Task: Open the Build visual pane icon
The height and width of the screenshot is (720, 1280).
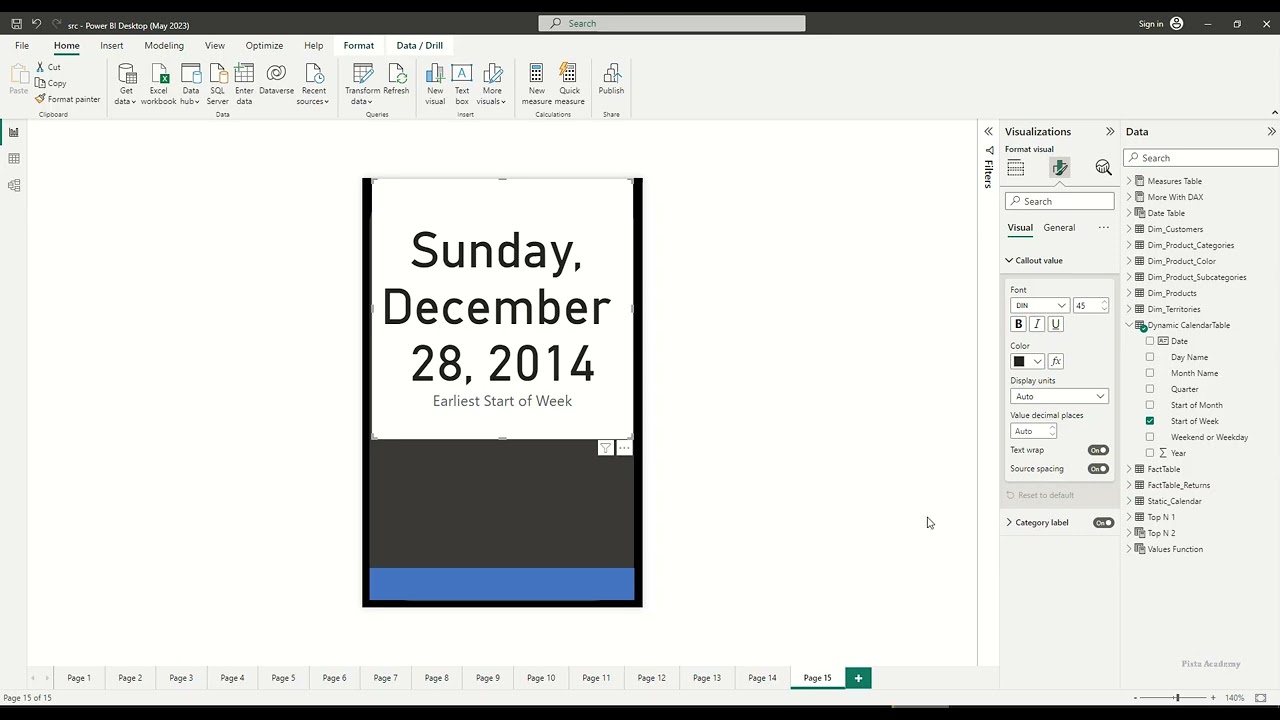Action: pos(1016,168)
